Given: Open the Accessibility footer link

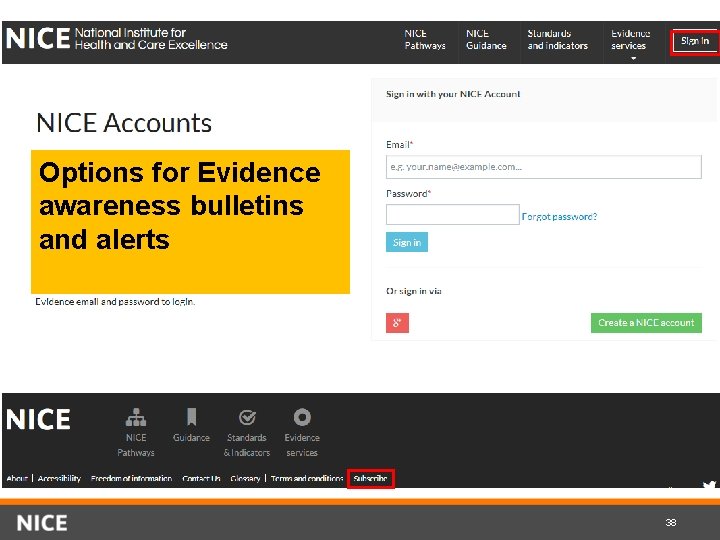Looking at the screenshot, I should pyautogui.click(x=59, y=478).
